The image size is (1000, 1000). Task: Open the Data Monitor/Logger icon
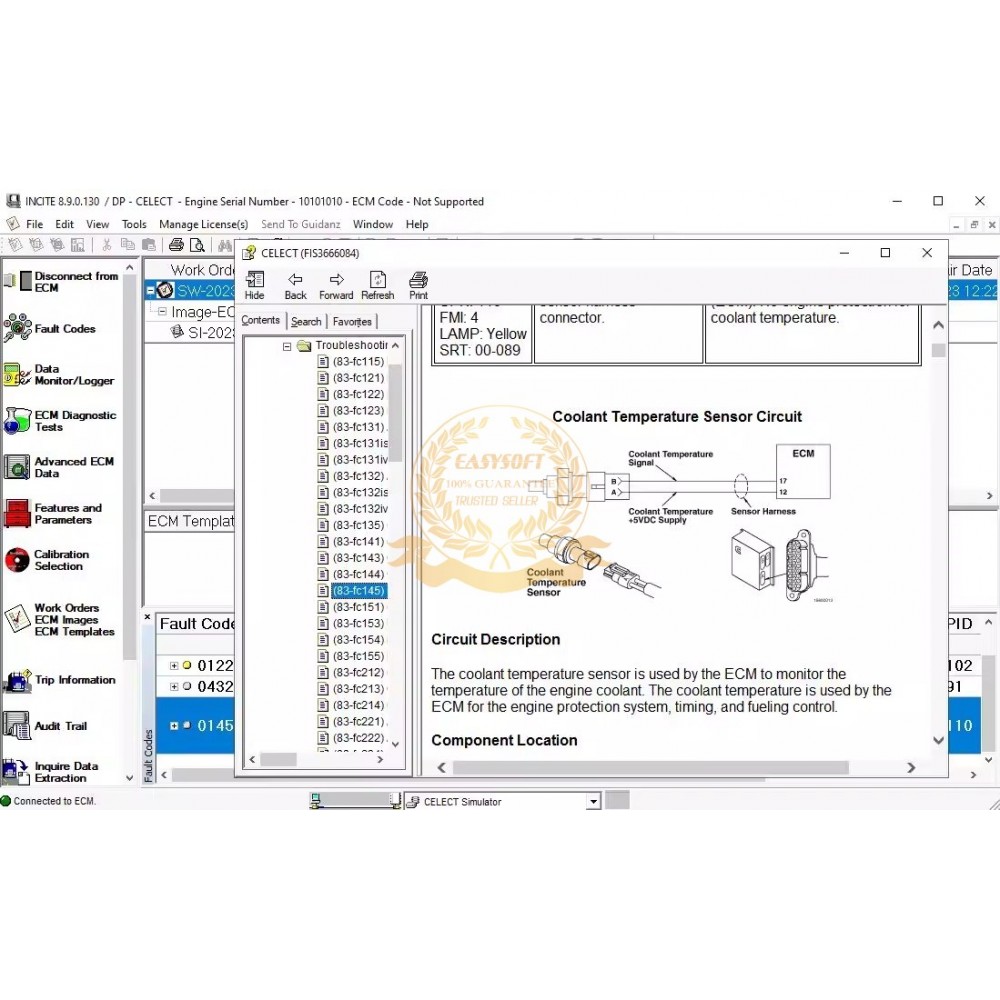pyautogui.click(x=17, y=374)
